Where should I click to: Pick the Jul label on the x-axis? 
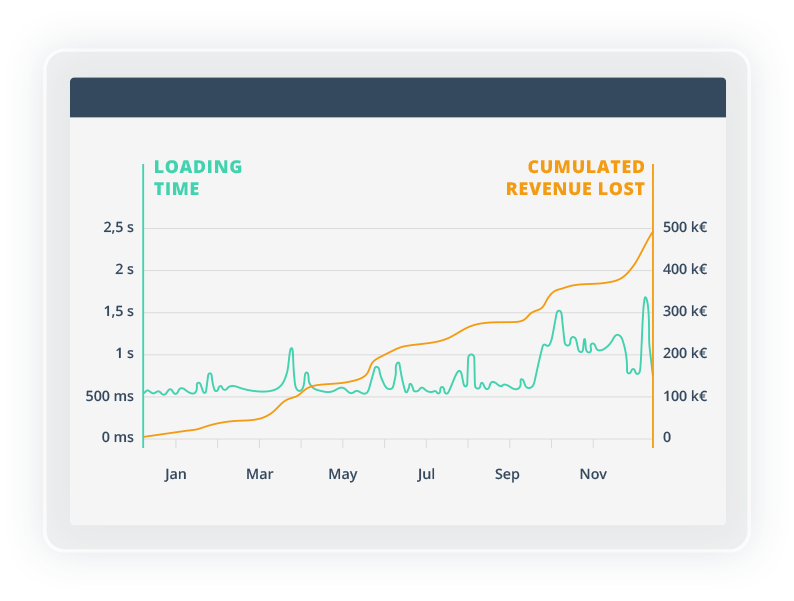point(427,474)
